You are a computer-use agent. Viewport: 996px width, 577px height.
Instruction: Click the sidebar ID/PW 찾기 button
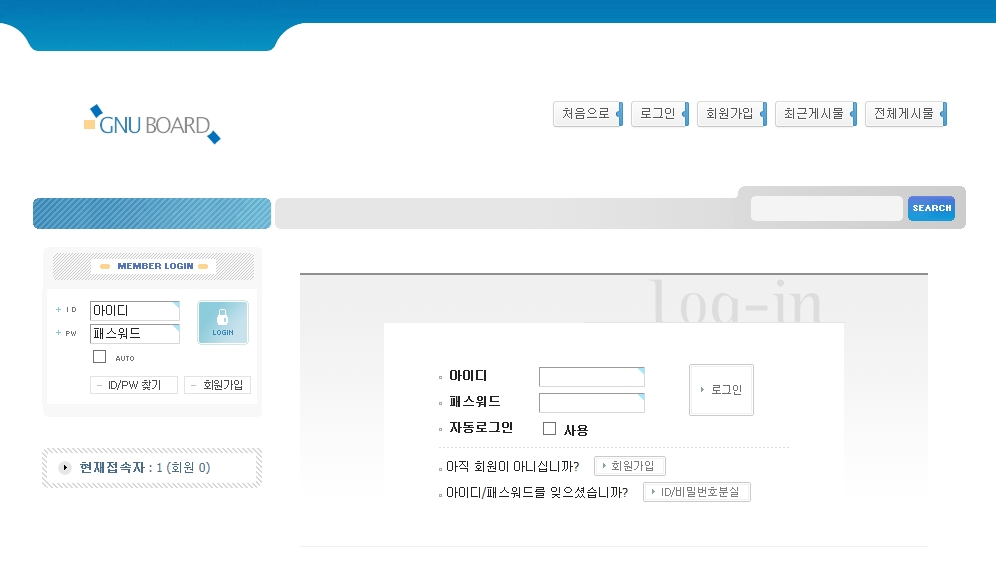[x=134, y=385]
